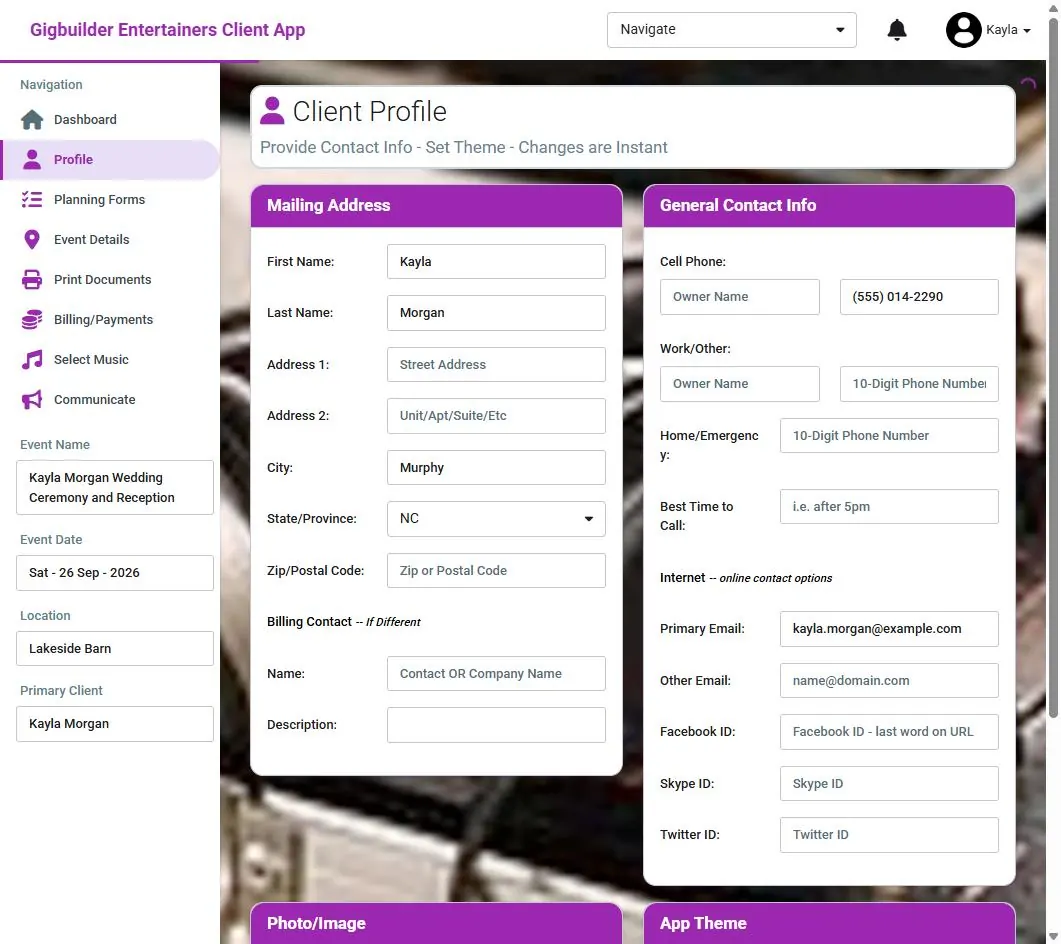Open the Select Music note icon
Image resolution: width=1061 pixels, height=944 pixels.
[x=32, y=359]
